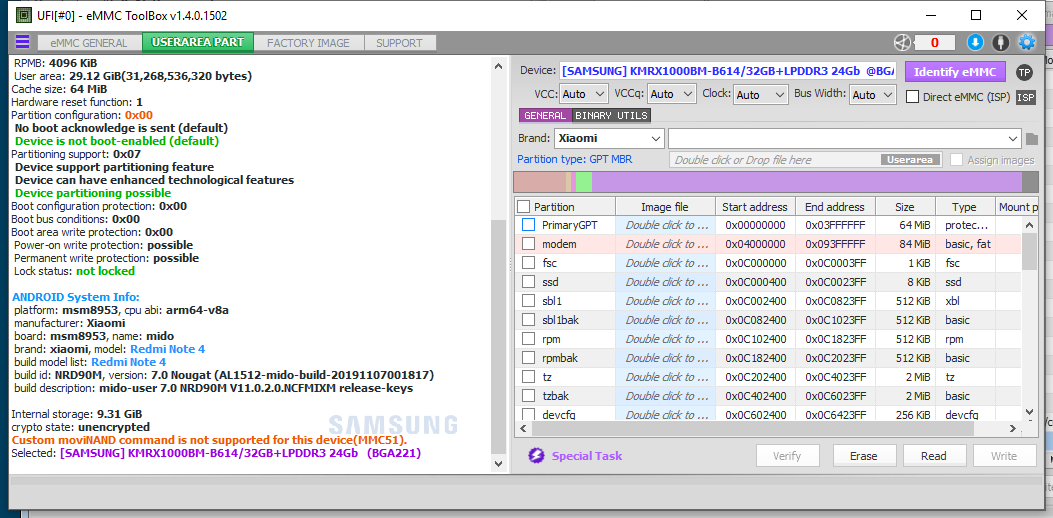Check the modem partition checkbox

(x=529, y=244)
